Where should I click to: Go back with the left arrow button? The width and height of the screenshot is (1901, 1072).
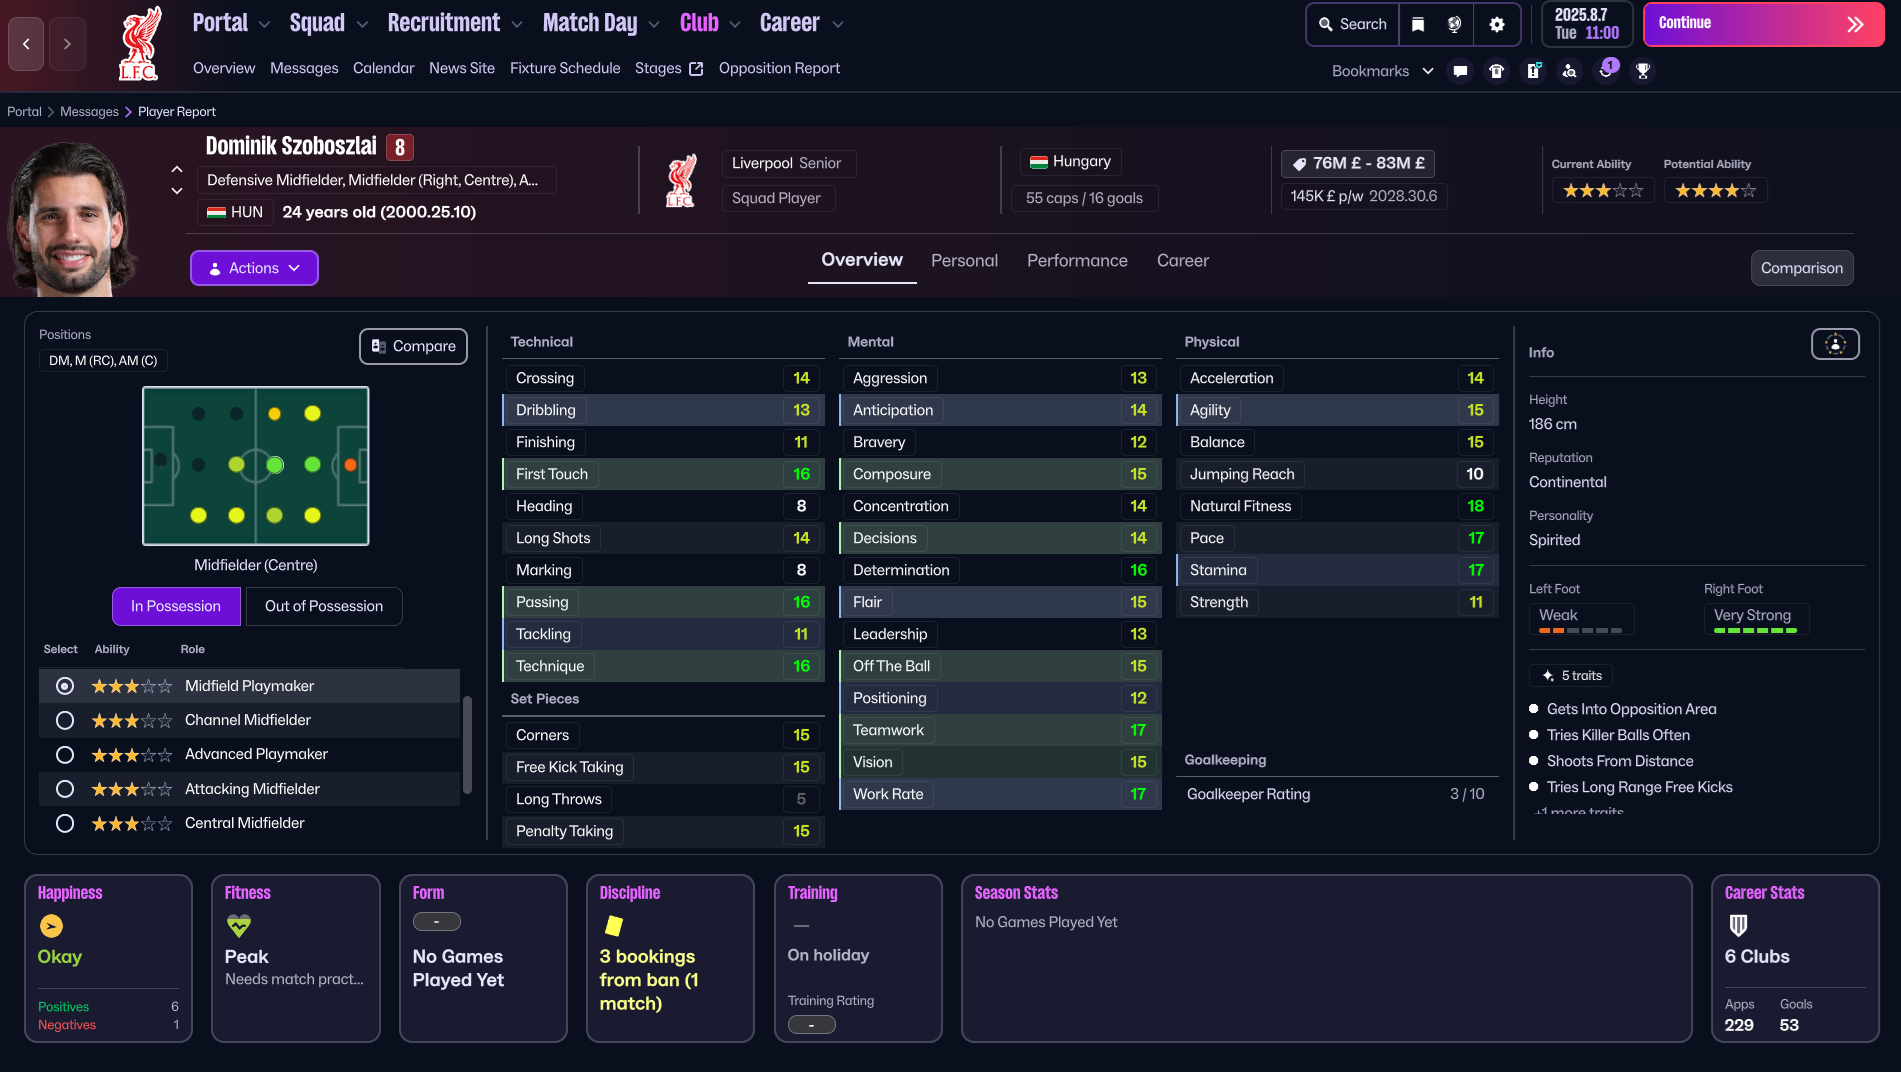point(26,44)
